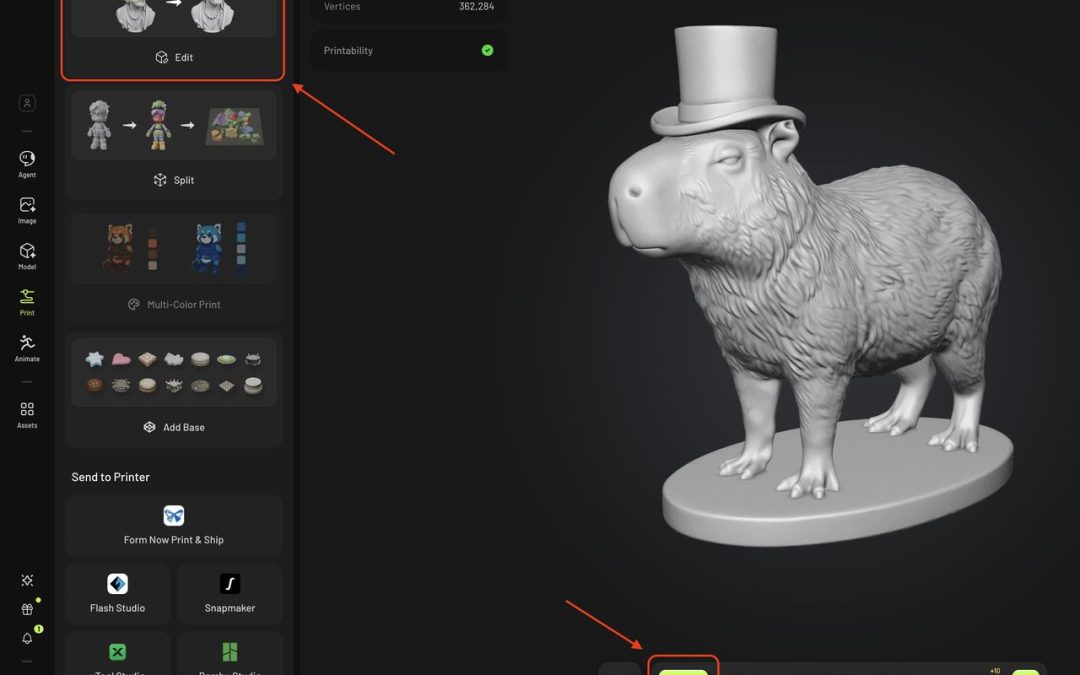
Task: Open the notifications bell
Action: tap(27, 638)
